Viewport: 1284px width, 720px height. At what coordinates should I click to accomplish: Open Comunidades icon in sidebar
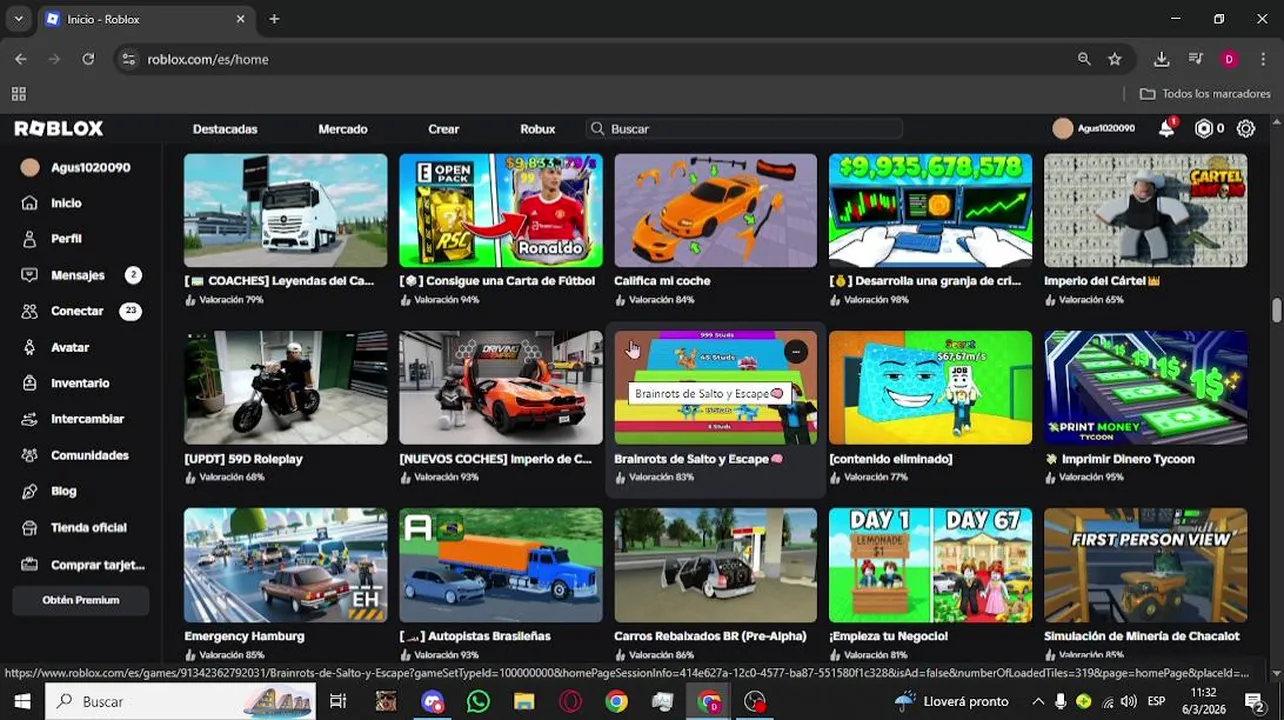coord(30,455)
